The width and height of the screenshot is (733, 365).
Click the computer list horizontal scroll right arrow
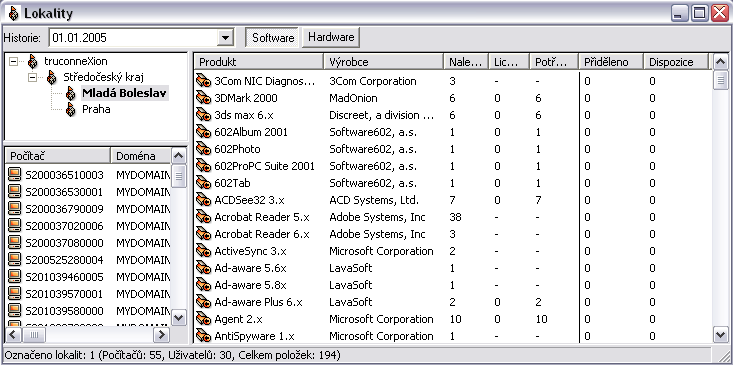coord(161,334)
